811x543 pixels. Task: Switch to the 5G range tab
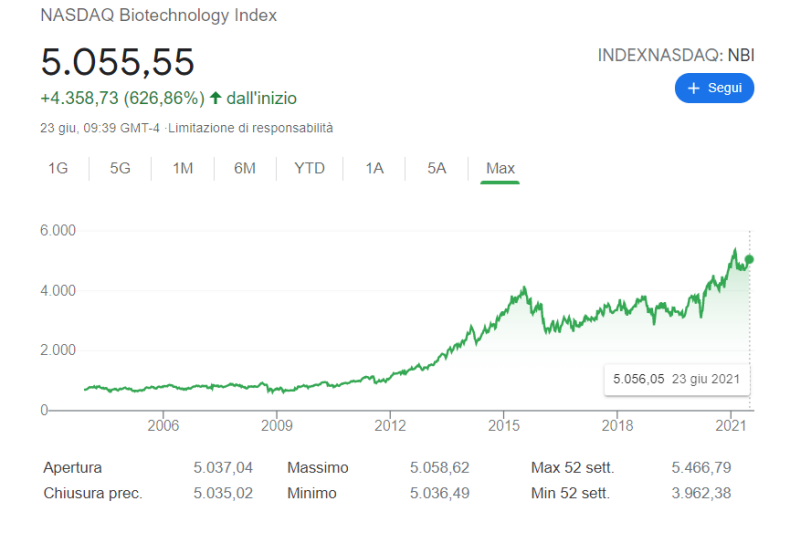(120, 169)
